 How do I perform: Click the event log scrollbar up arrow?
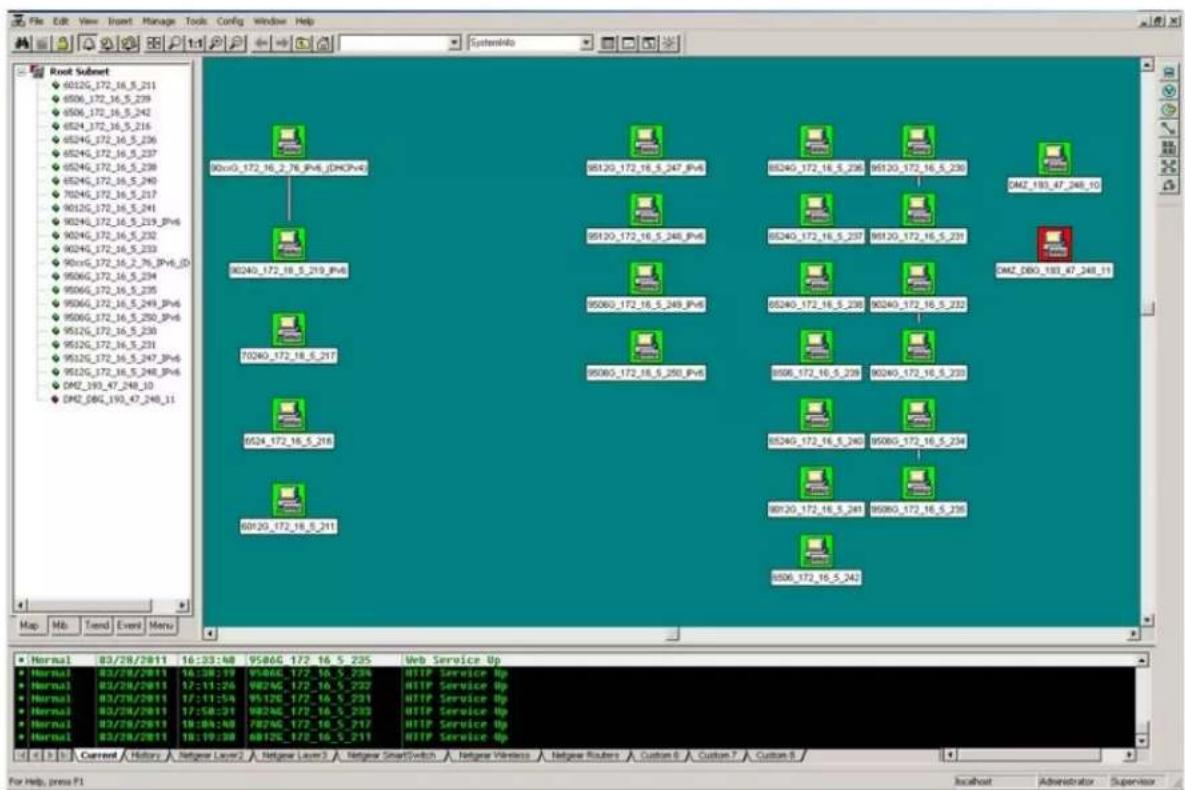point(1141,660)
